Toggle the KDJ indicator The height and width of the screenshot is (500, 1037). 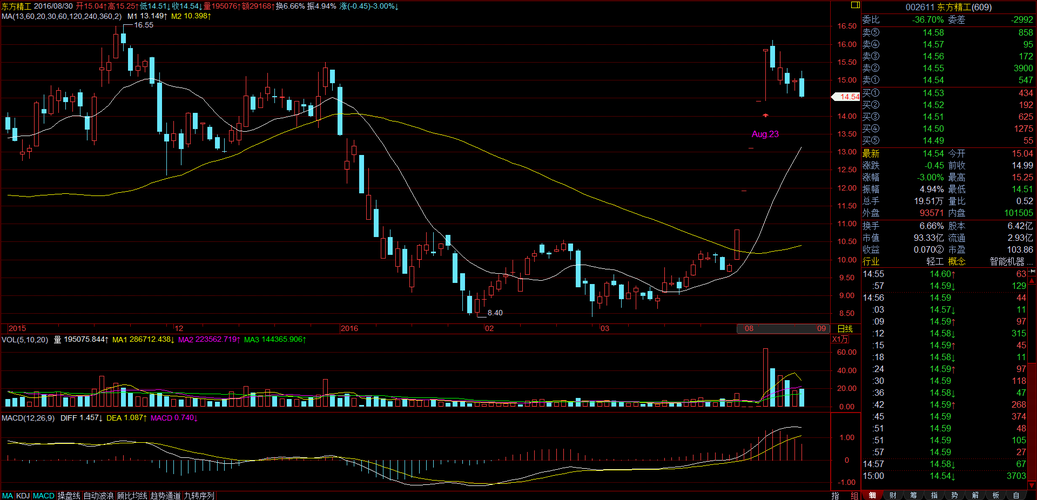pyautogui.click(x=23, y=495)
